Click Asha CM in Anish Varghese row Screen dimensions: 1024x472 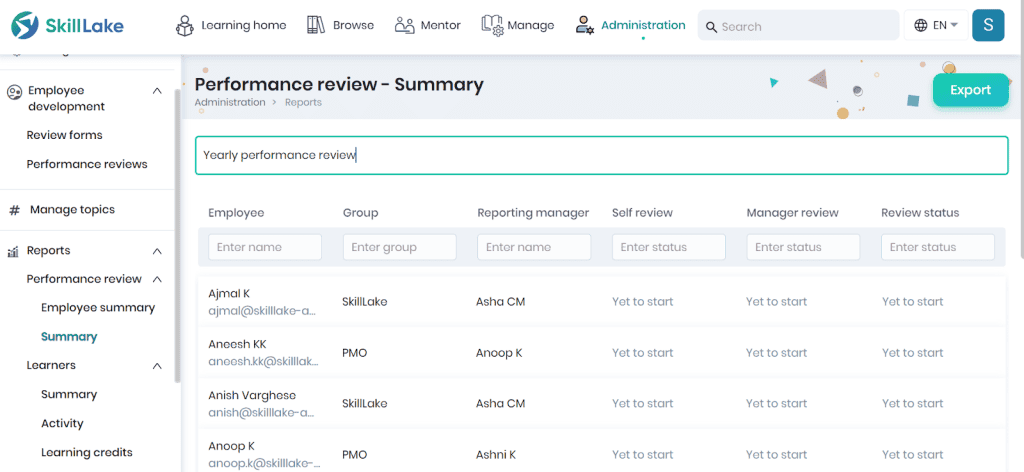[500, 403]
